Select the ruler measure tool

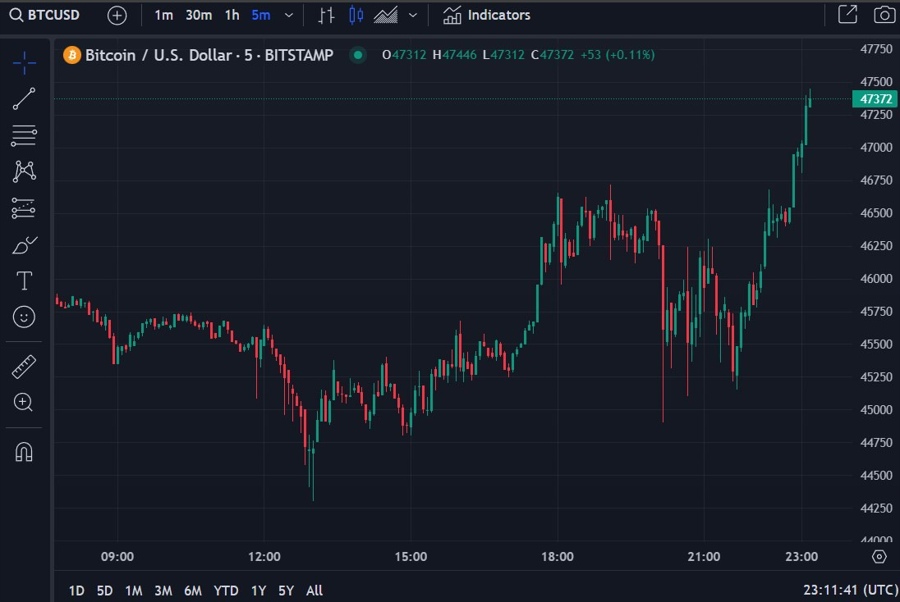tap(24, 366)
